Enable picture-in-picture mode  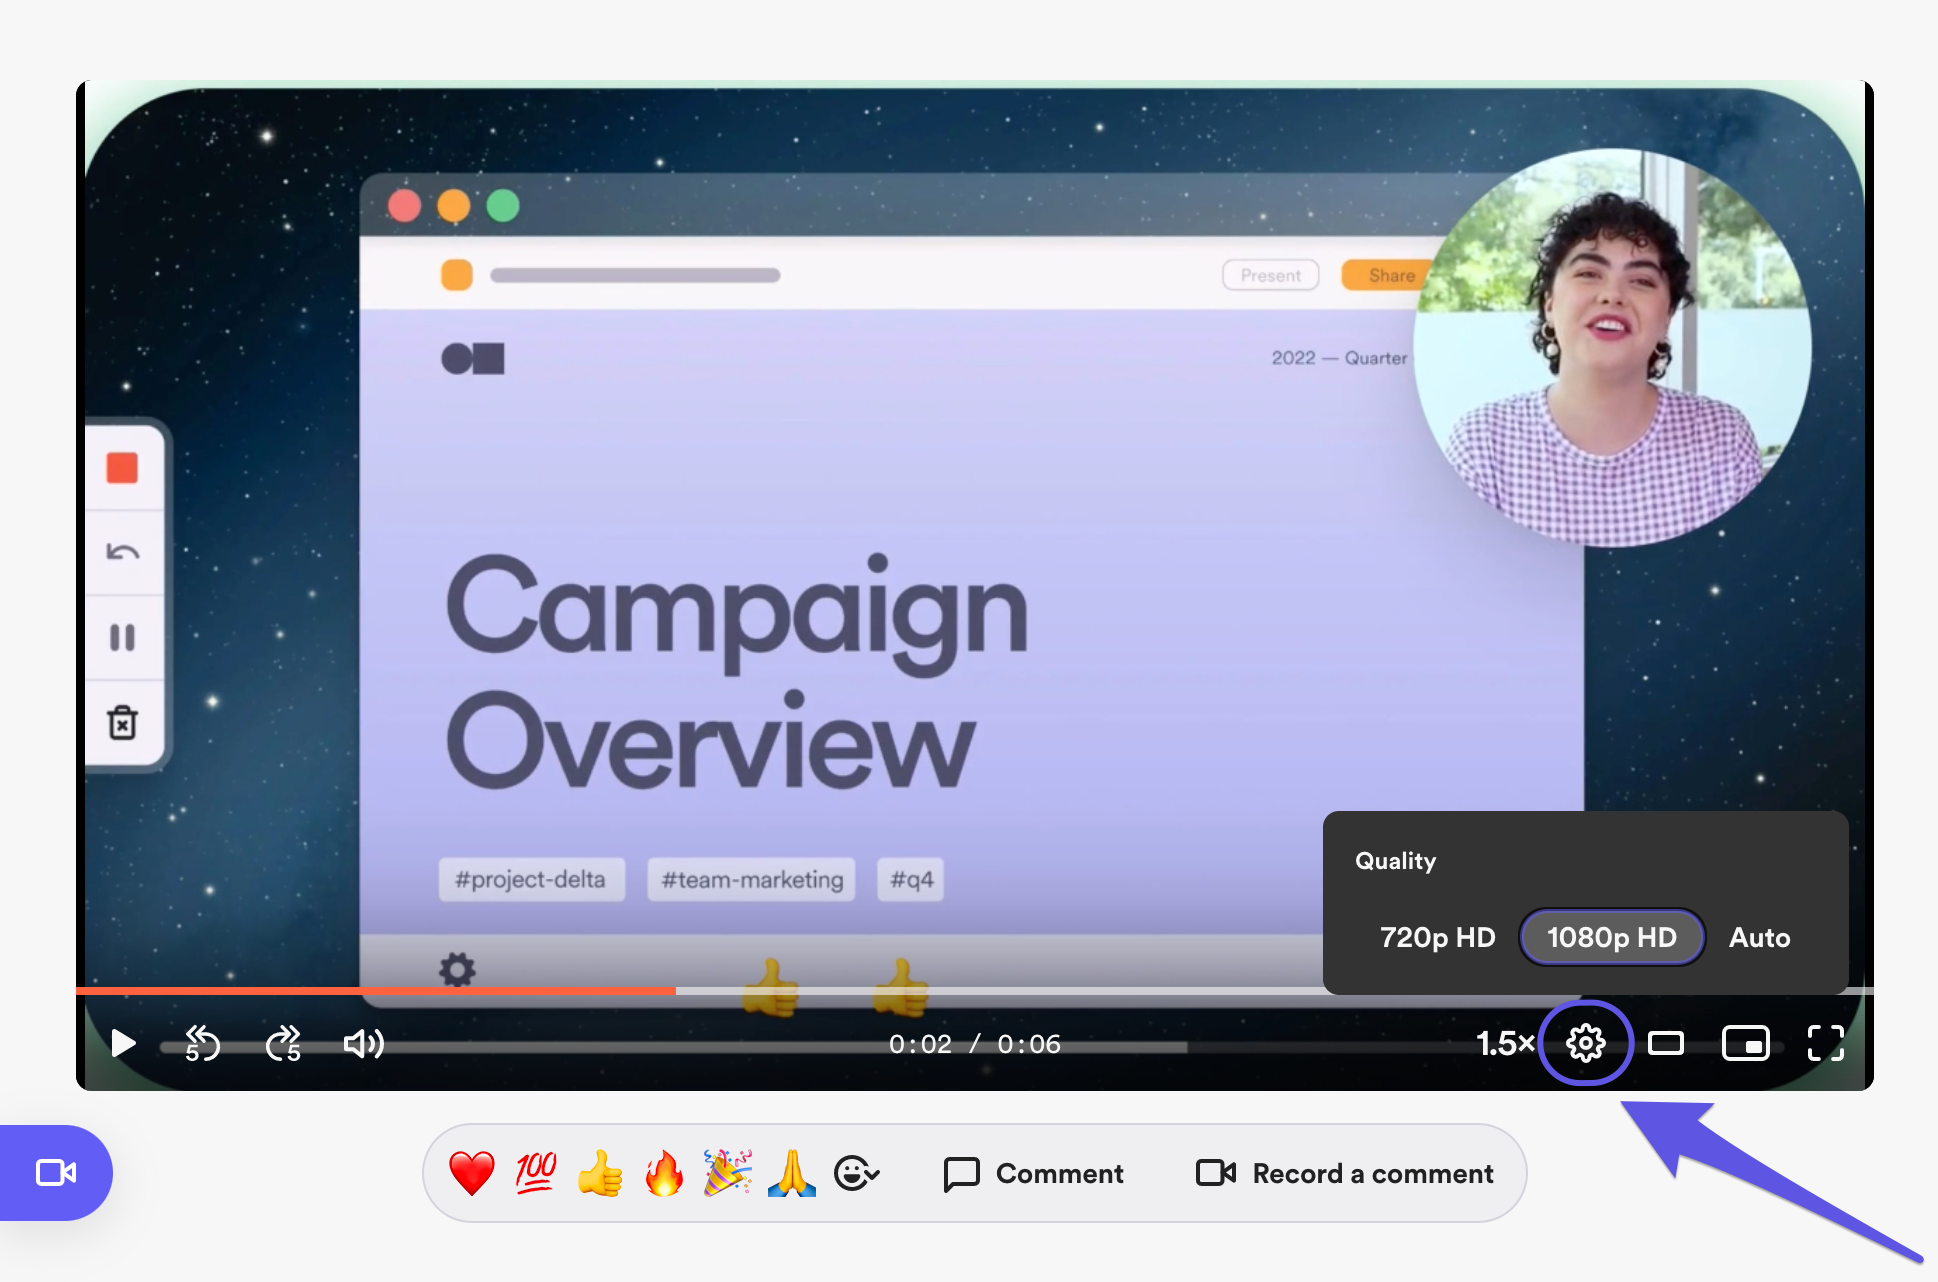tap(1746, 1044)
